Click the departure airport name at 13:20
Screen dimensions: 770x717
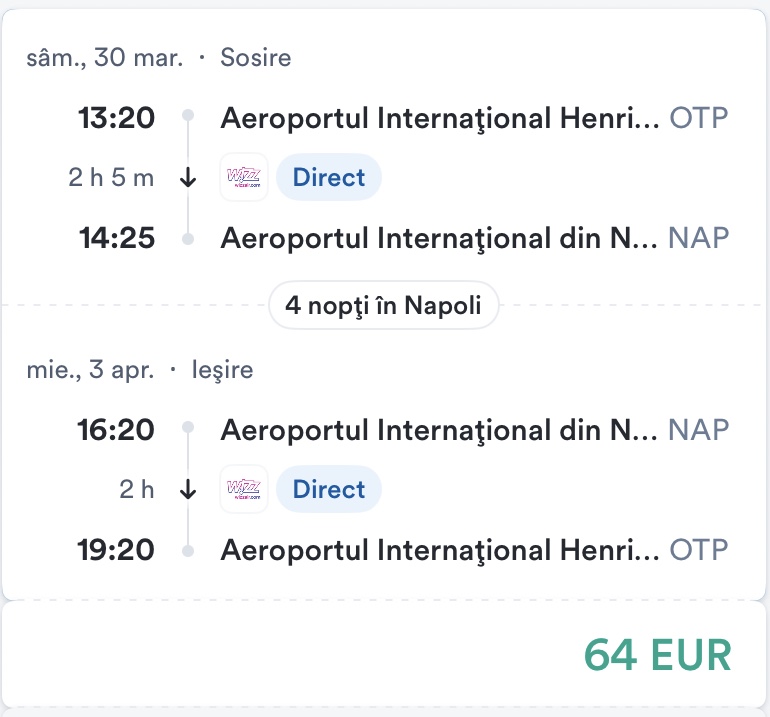(439, 118)
